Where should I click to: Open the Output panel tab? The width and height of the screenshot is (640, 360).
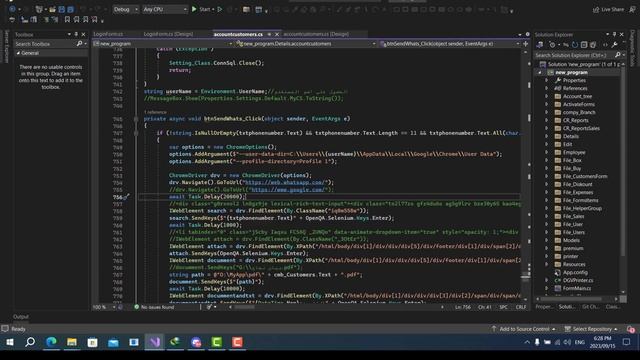tap(21, 317)
